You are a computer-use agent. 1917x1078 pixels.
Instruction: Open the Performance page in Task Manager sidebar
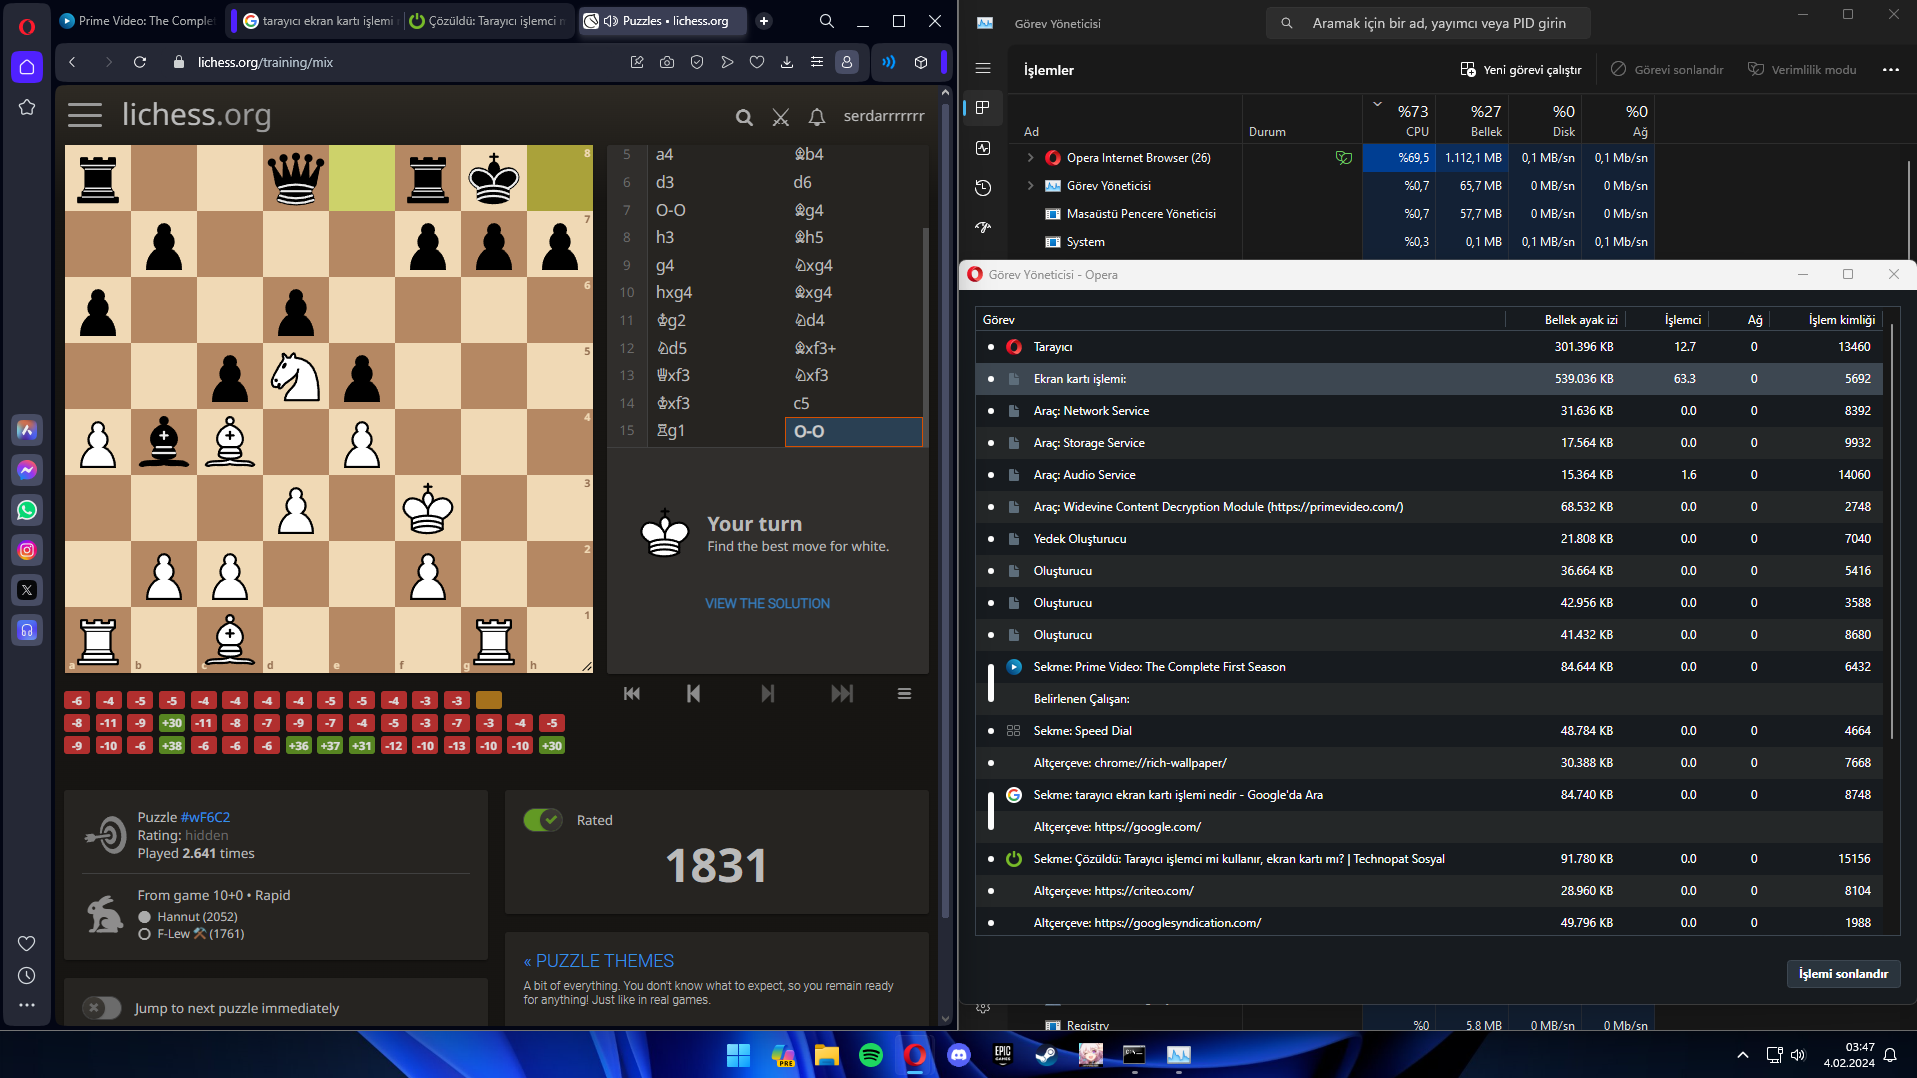(x=983, y=148)
